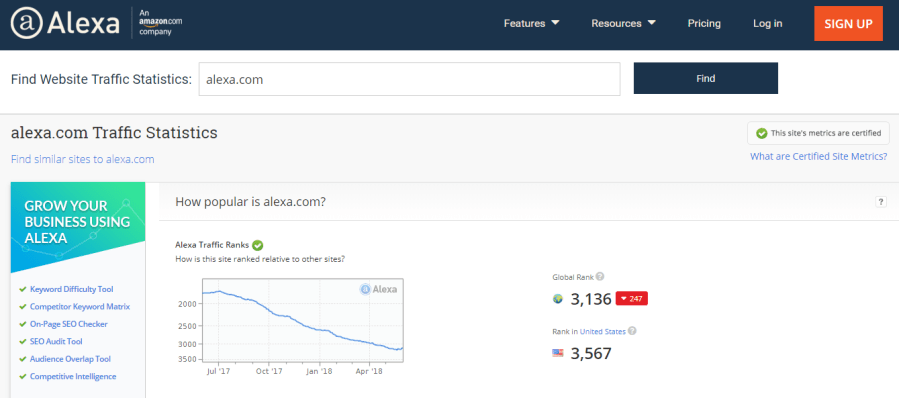Click the Find button
899x398 pixels.
(x=706, y=79)
